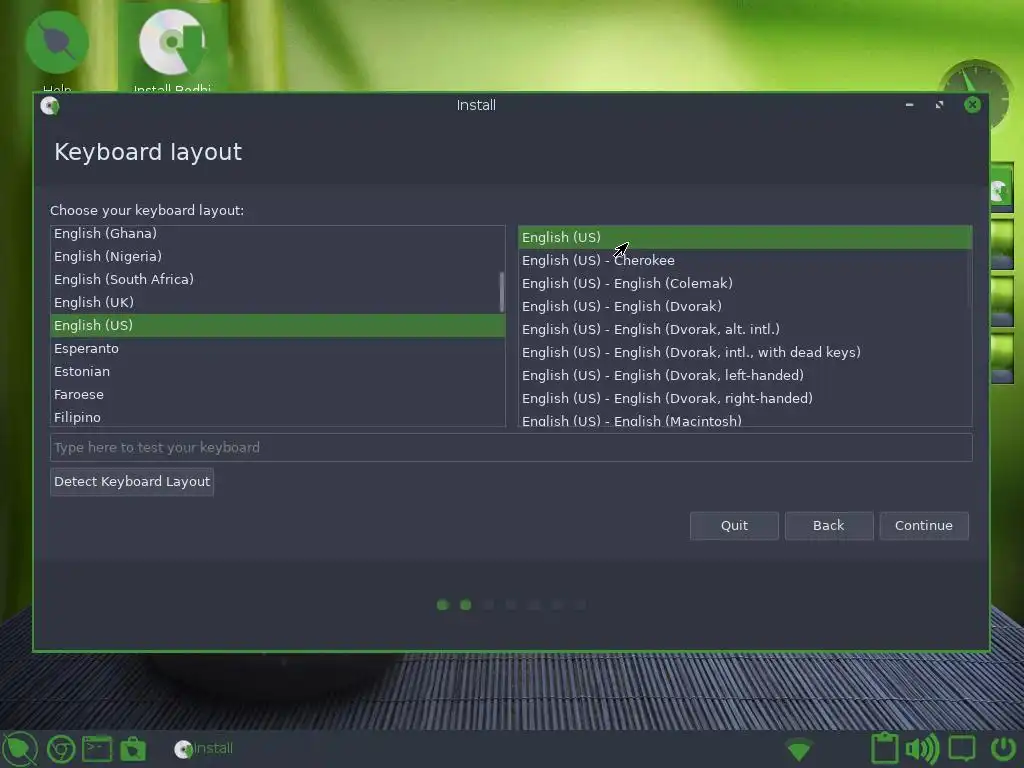Go back with the Back button

pos(829,526)
